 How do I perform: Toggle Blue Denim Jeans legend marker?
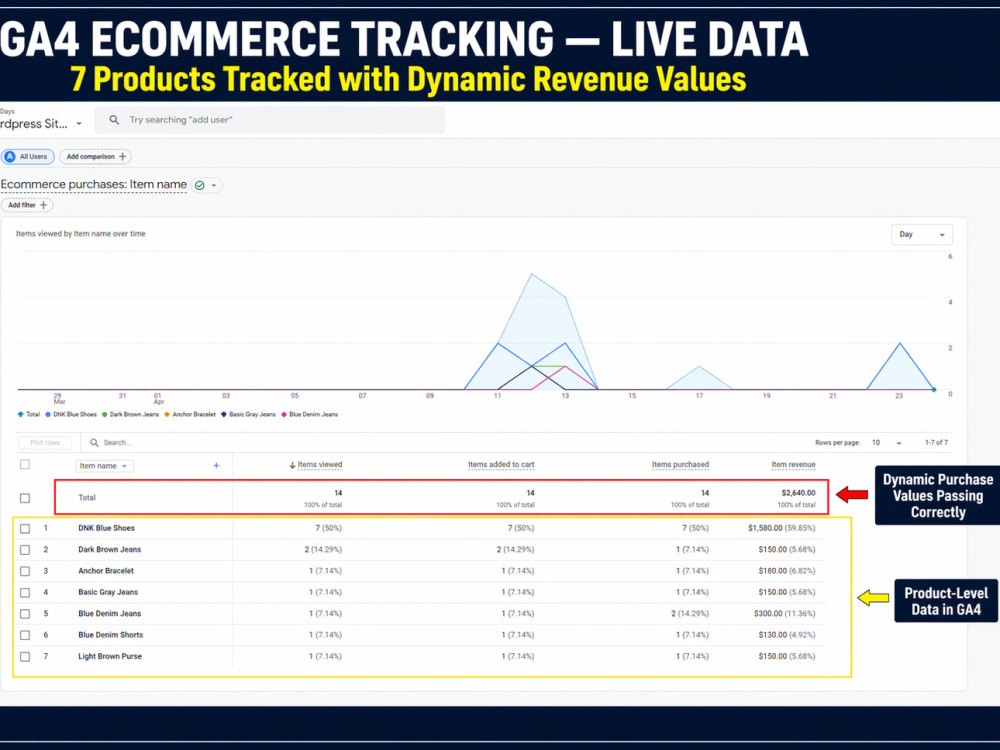coord(284,415)
